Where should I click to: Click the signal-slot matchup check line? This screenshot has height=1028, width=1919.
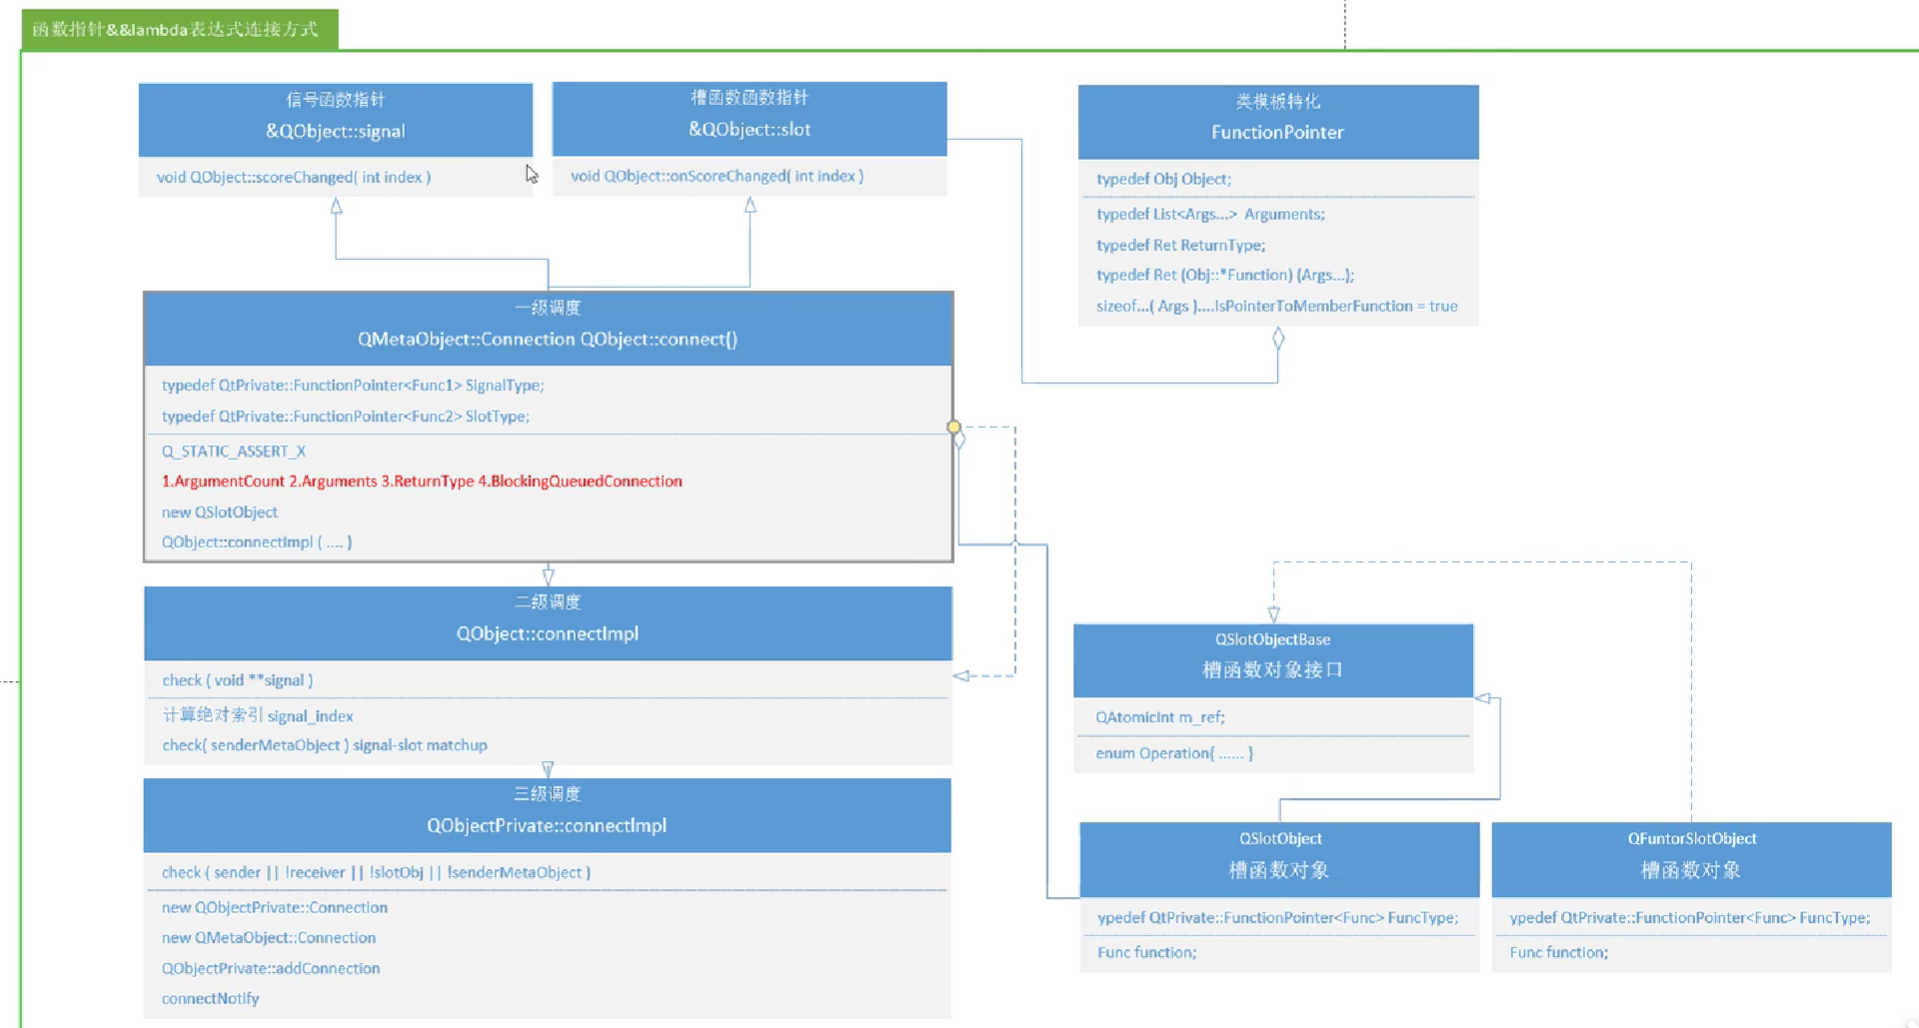pyautogui.click(x=325, y=745)
